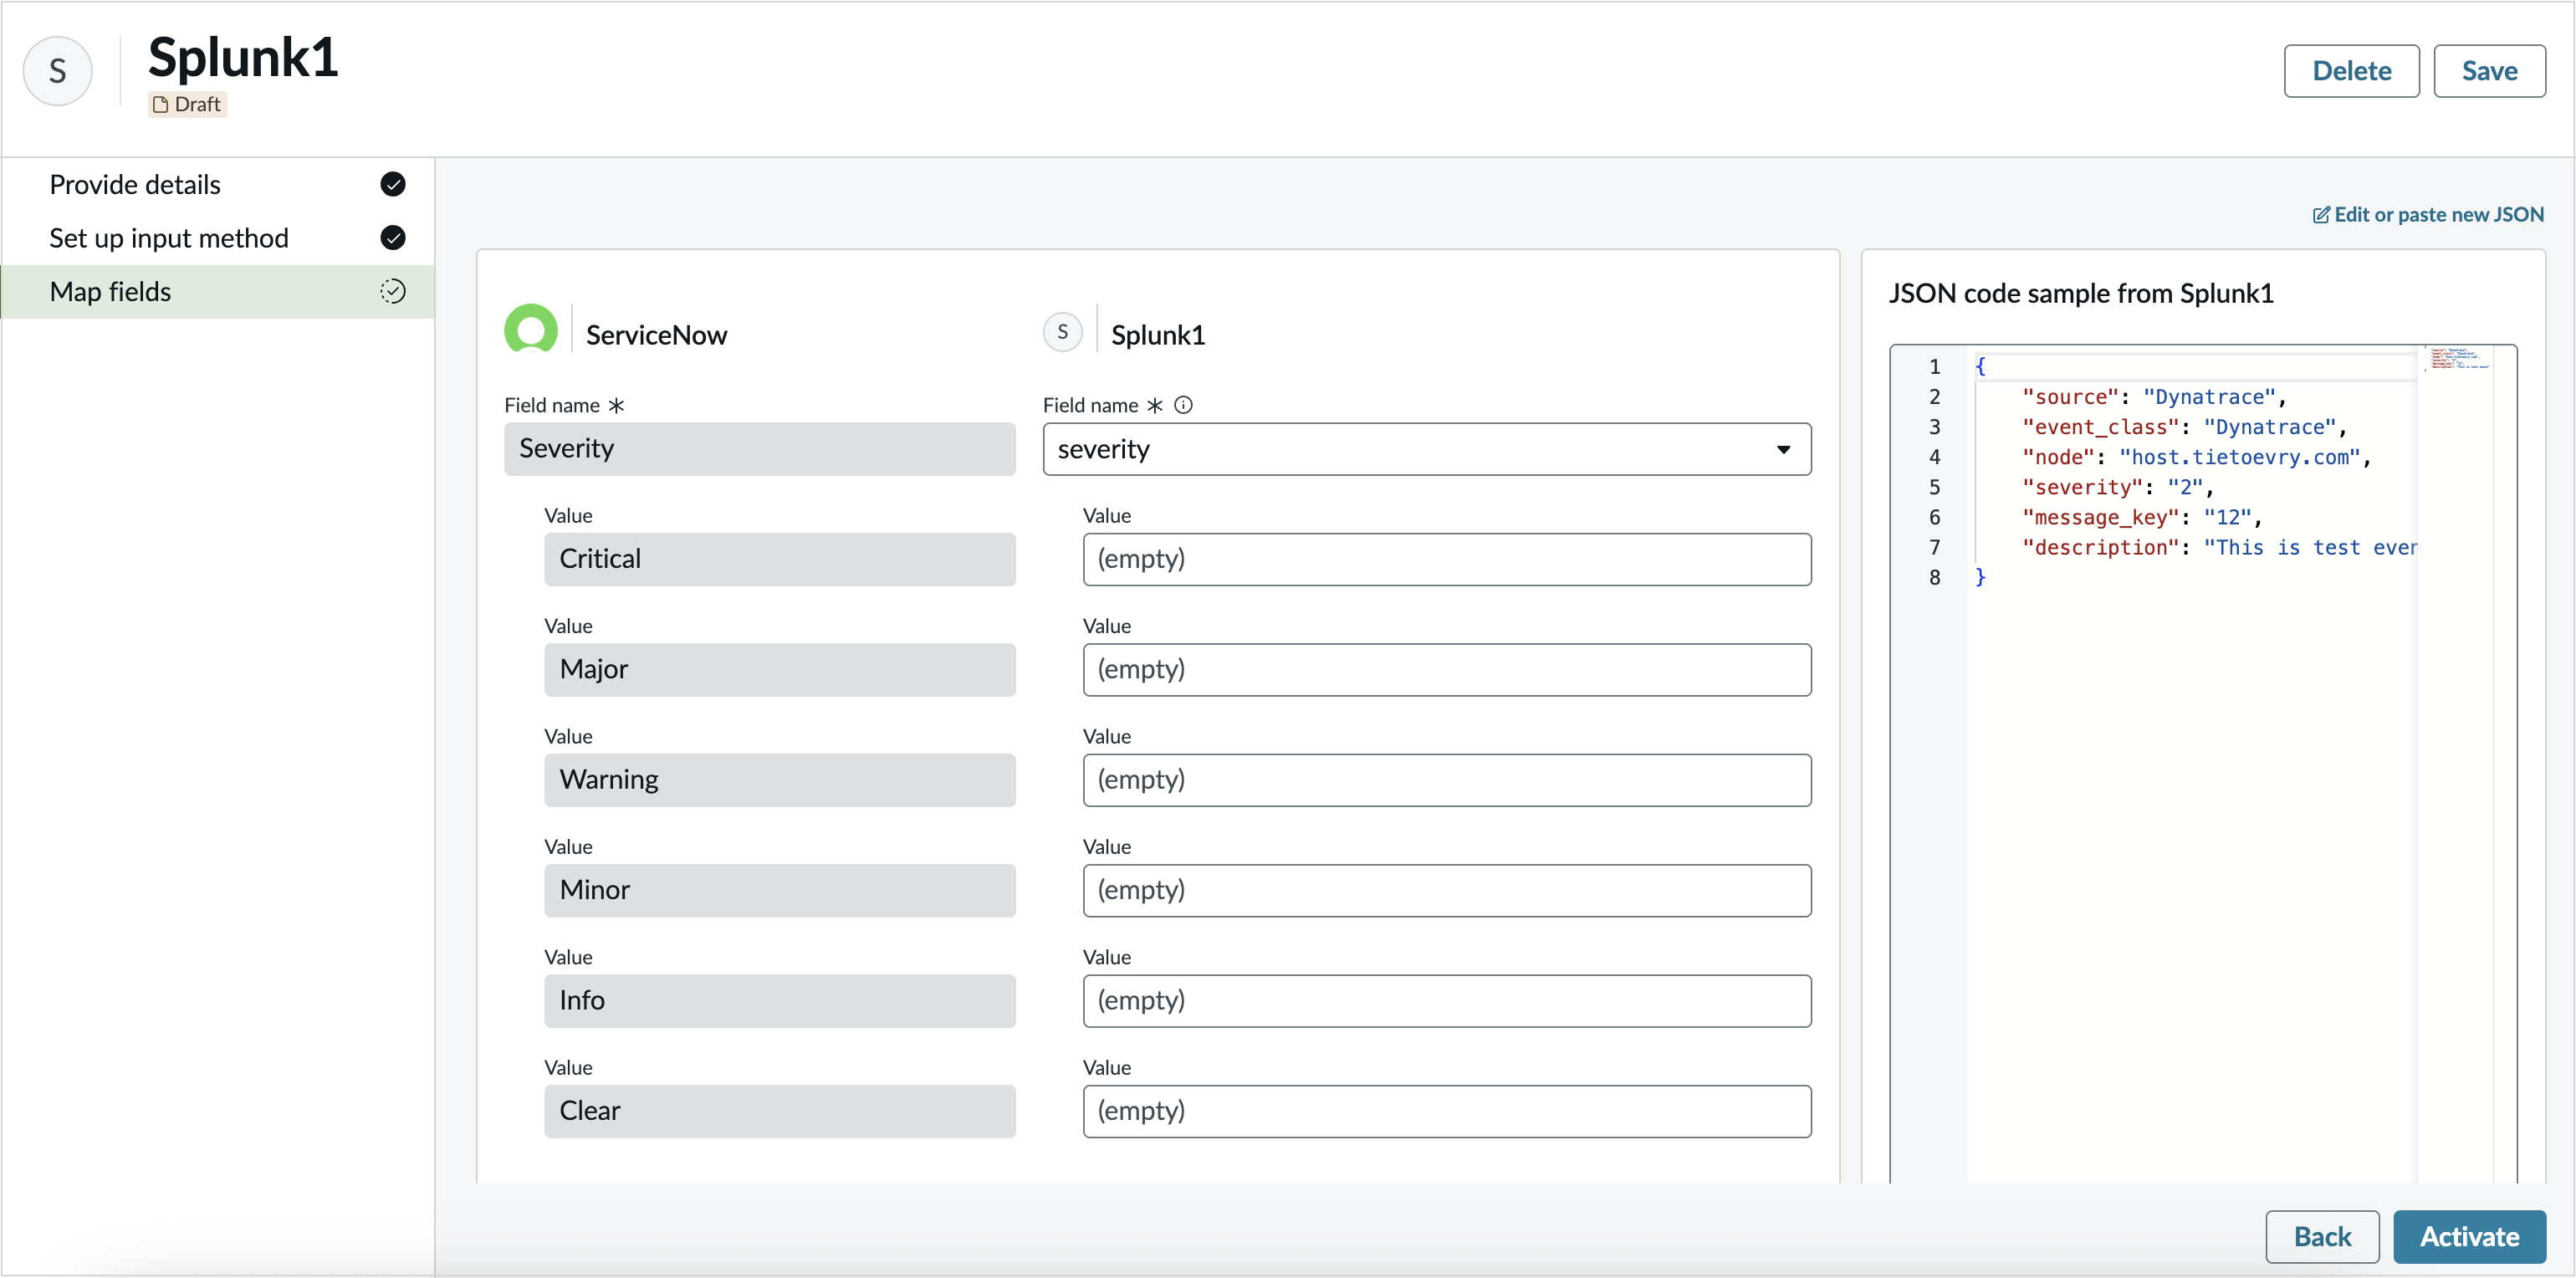Image resolution: width=2576 pixels, height=1278 pixels.
Task: Click line number 1 in JSON editor
Action: pos(1934,367)
